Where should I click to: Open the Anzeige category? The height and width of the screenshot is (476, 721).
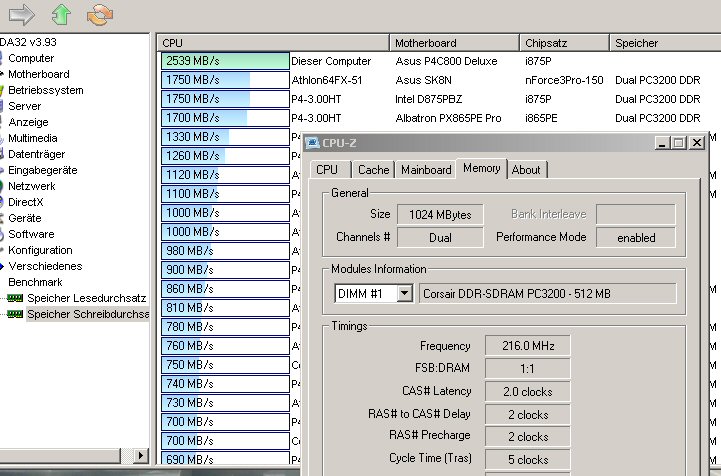click(x=28, y=122)
